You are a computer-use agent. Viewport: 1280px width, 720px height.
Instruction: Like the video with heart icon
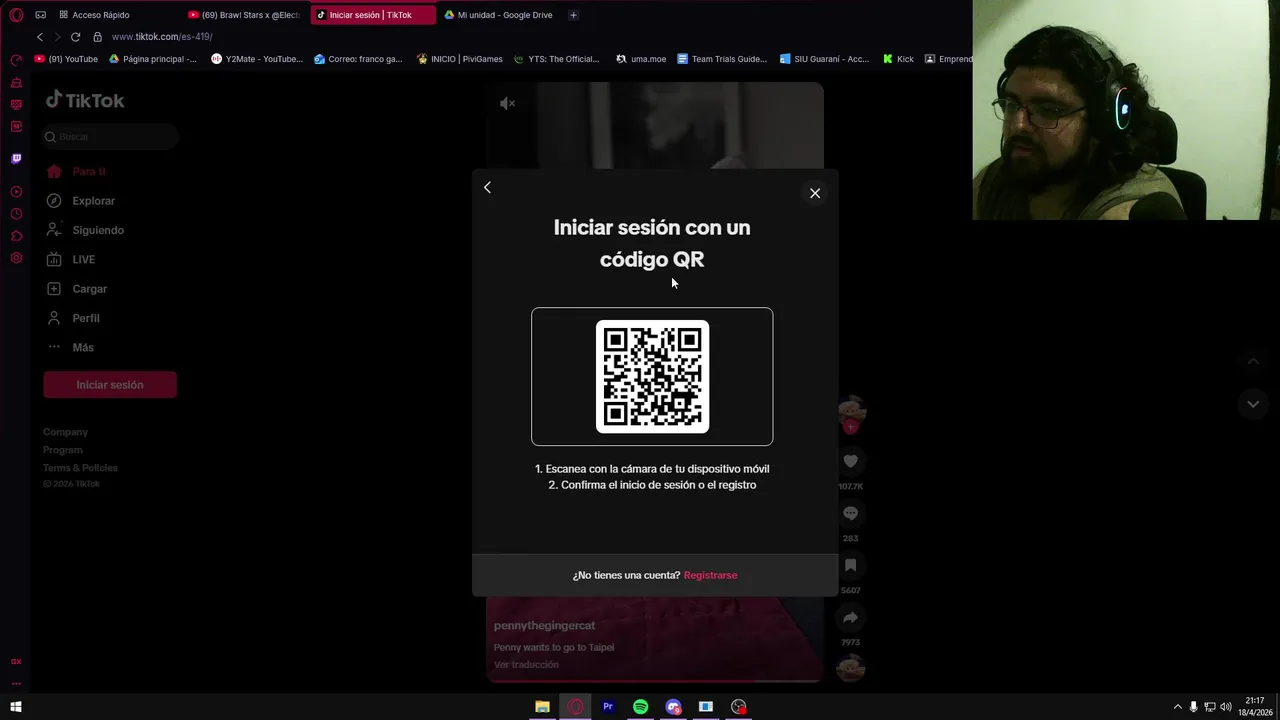coord(850,461)
